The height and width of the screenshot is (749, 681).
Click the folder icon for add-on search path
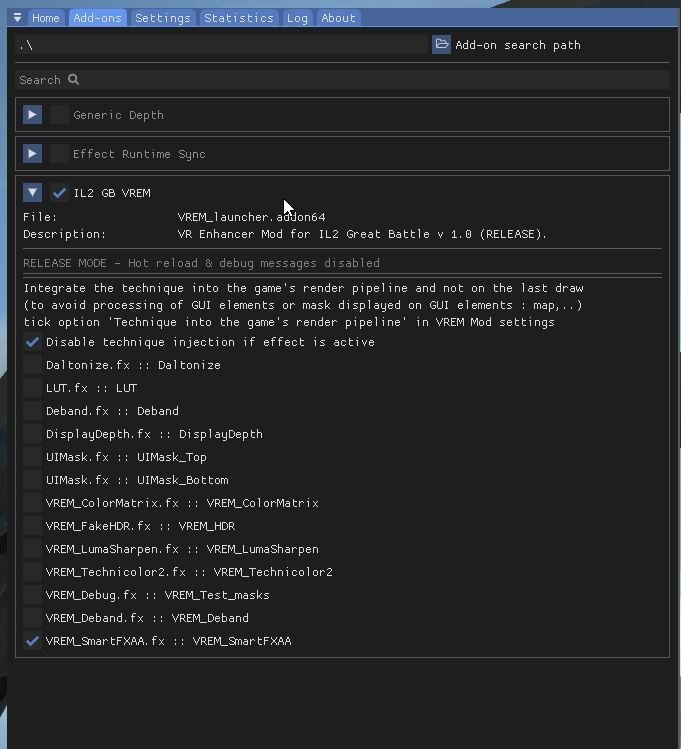pyautogui.click(x=441, y=45)
